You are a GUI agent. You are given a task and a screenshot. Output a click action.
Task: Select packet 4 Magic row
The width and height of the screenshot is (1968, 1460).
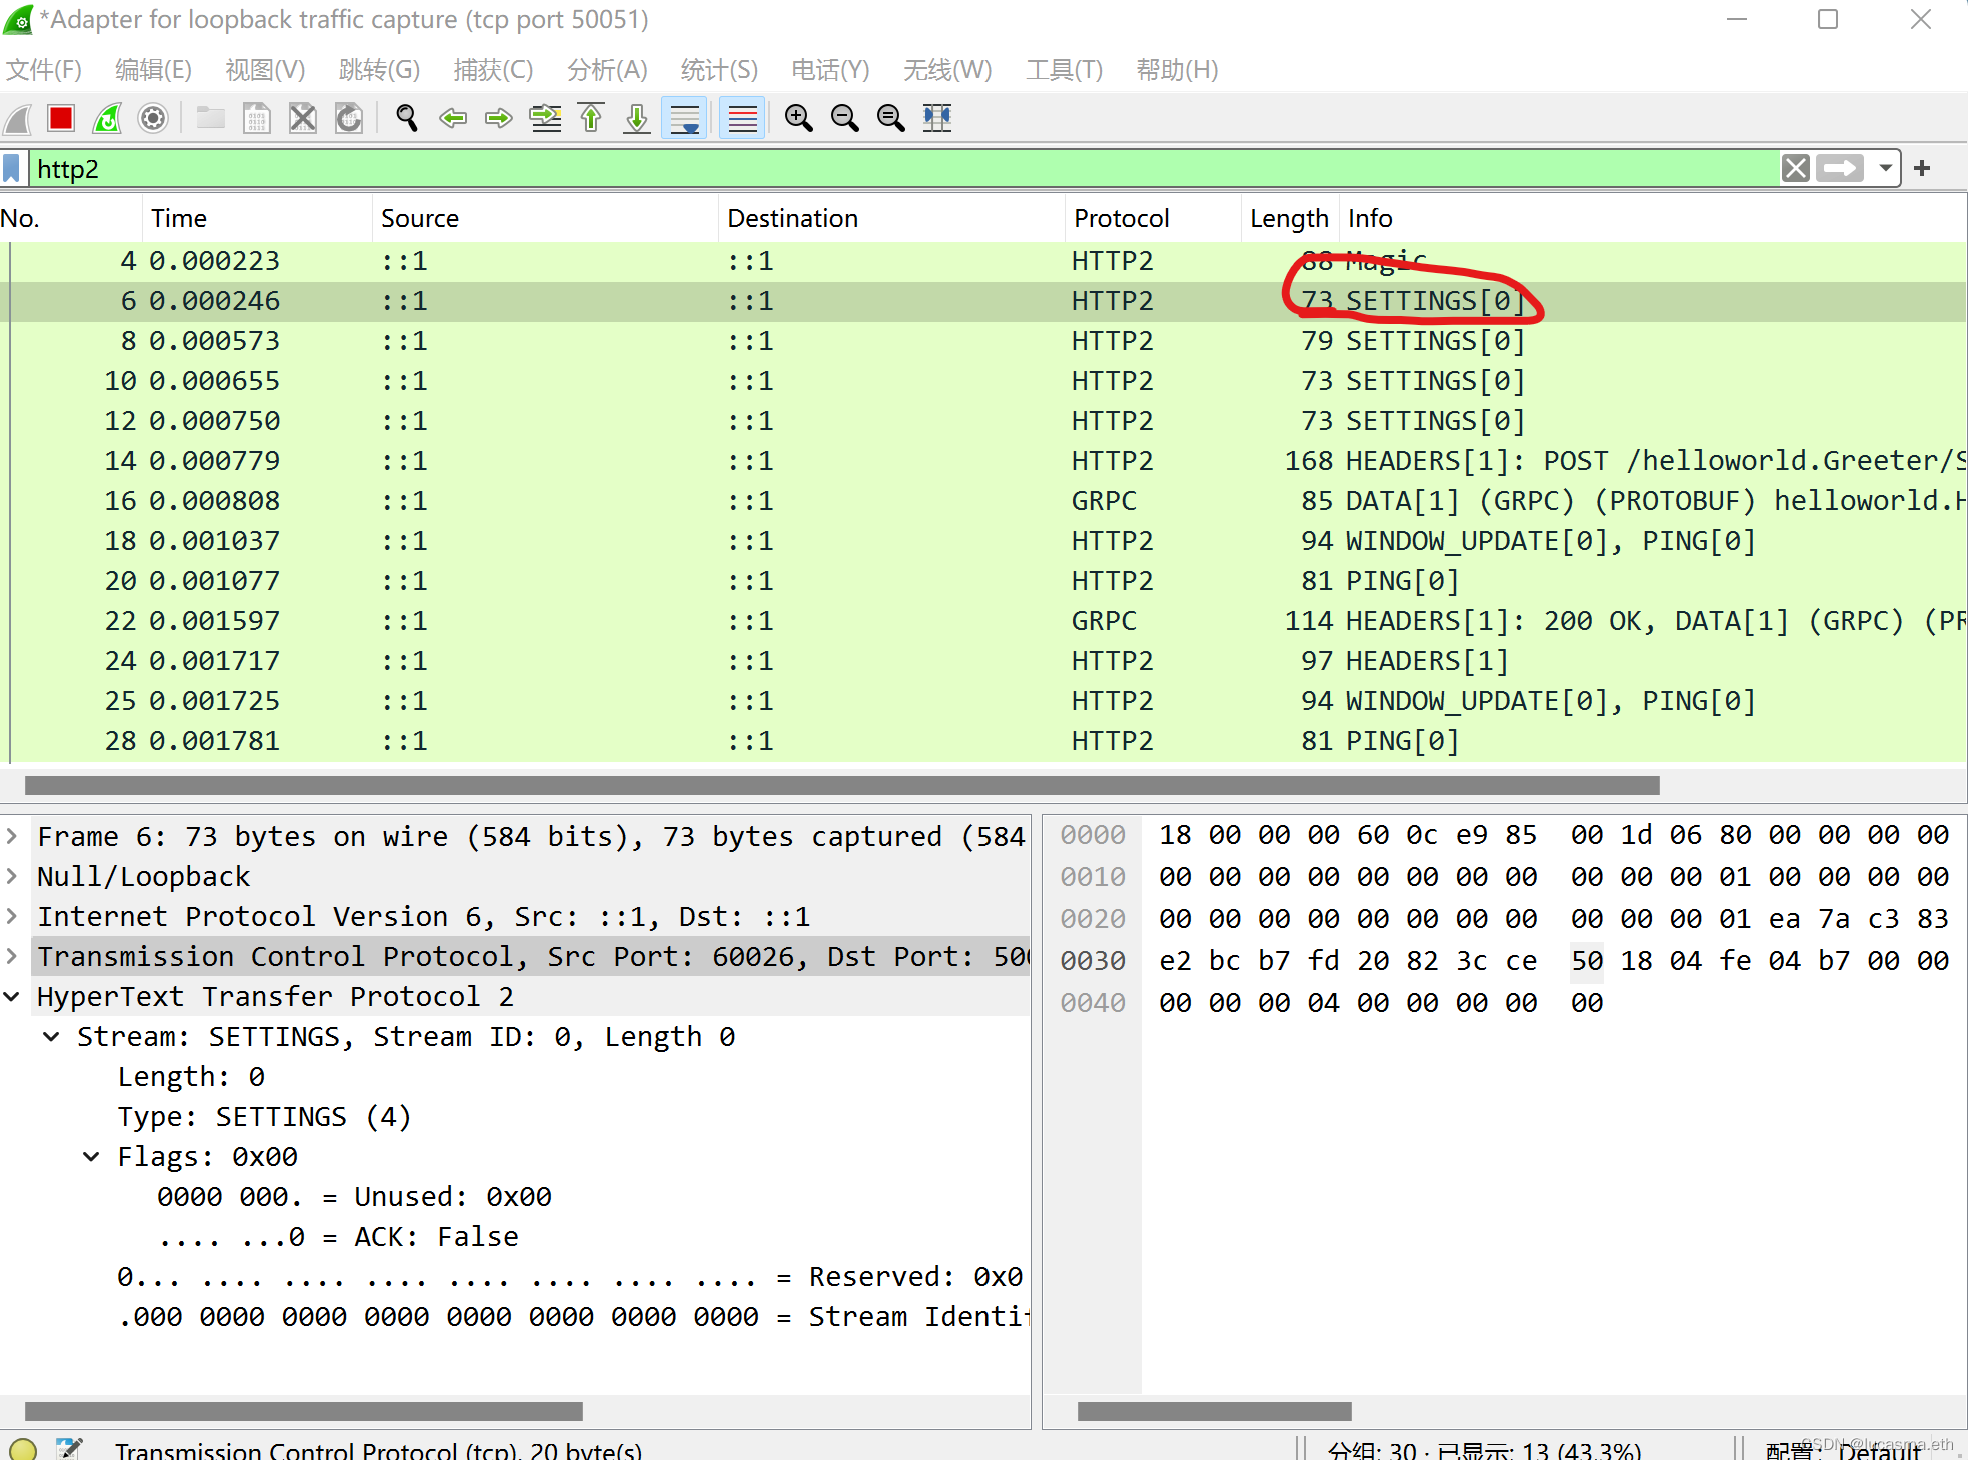983,261
